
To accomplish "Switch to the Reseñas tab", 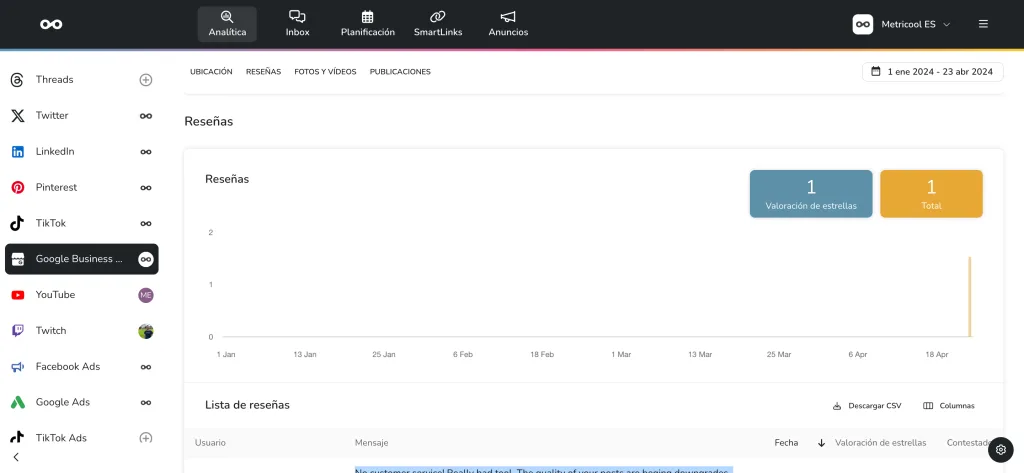I will (263, 72).
